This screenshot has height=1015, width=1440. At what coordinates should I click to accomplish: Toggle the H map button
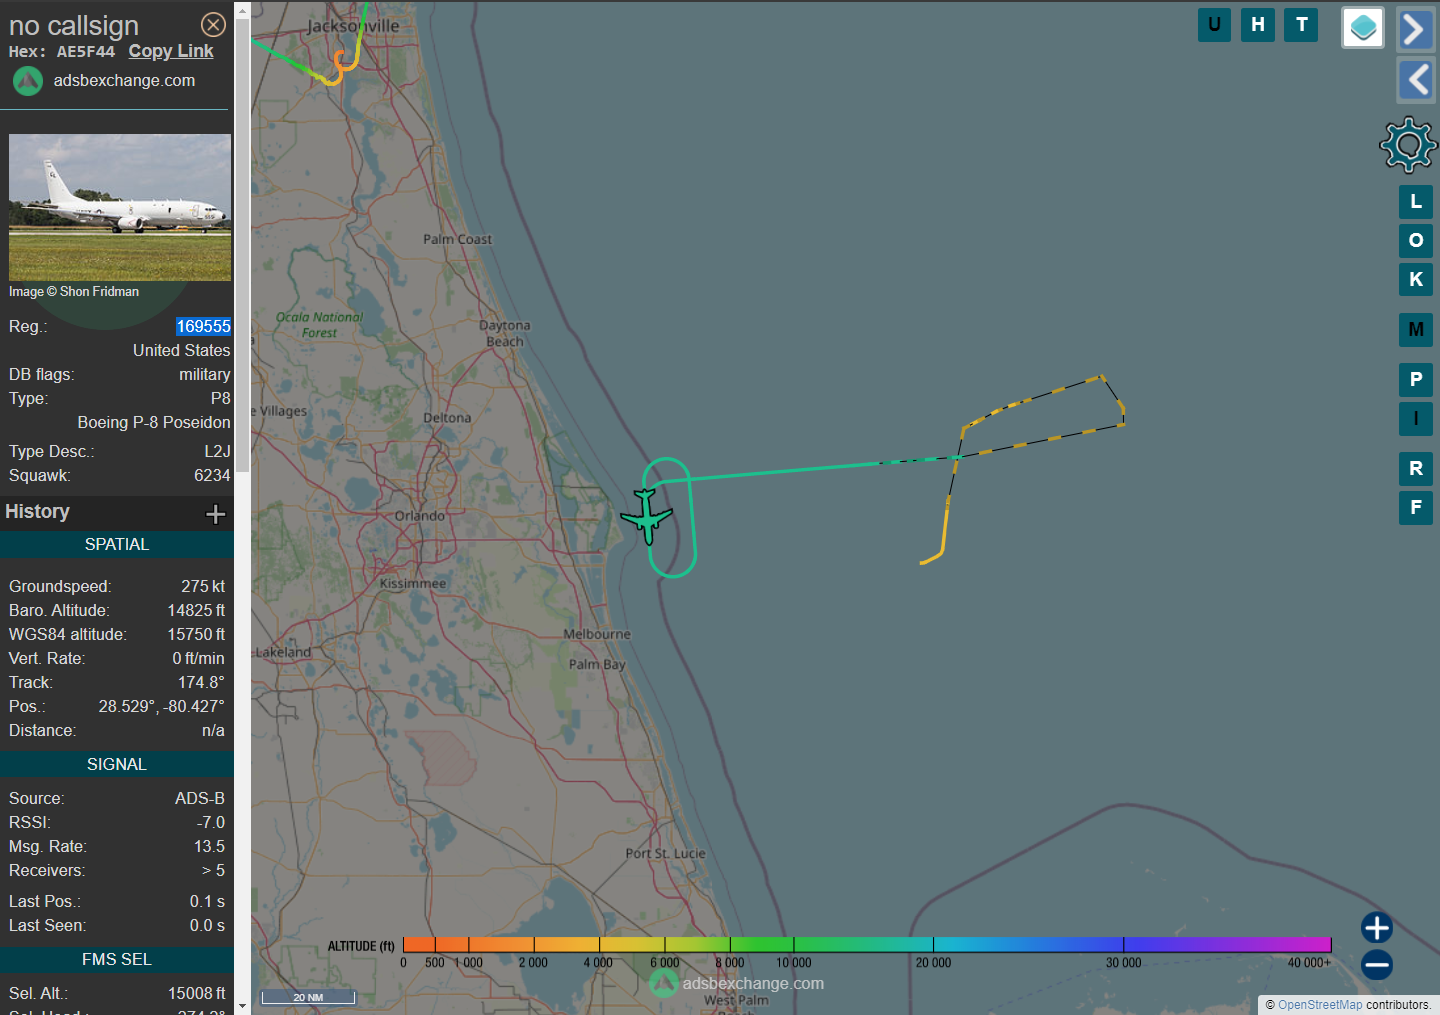click(1258, 25)
